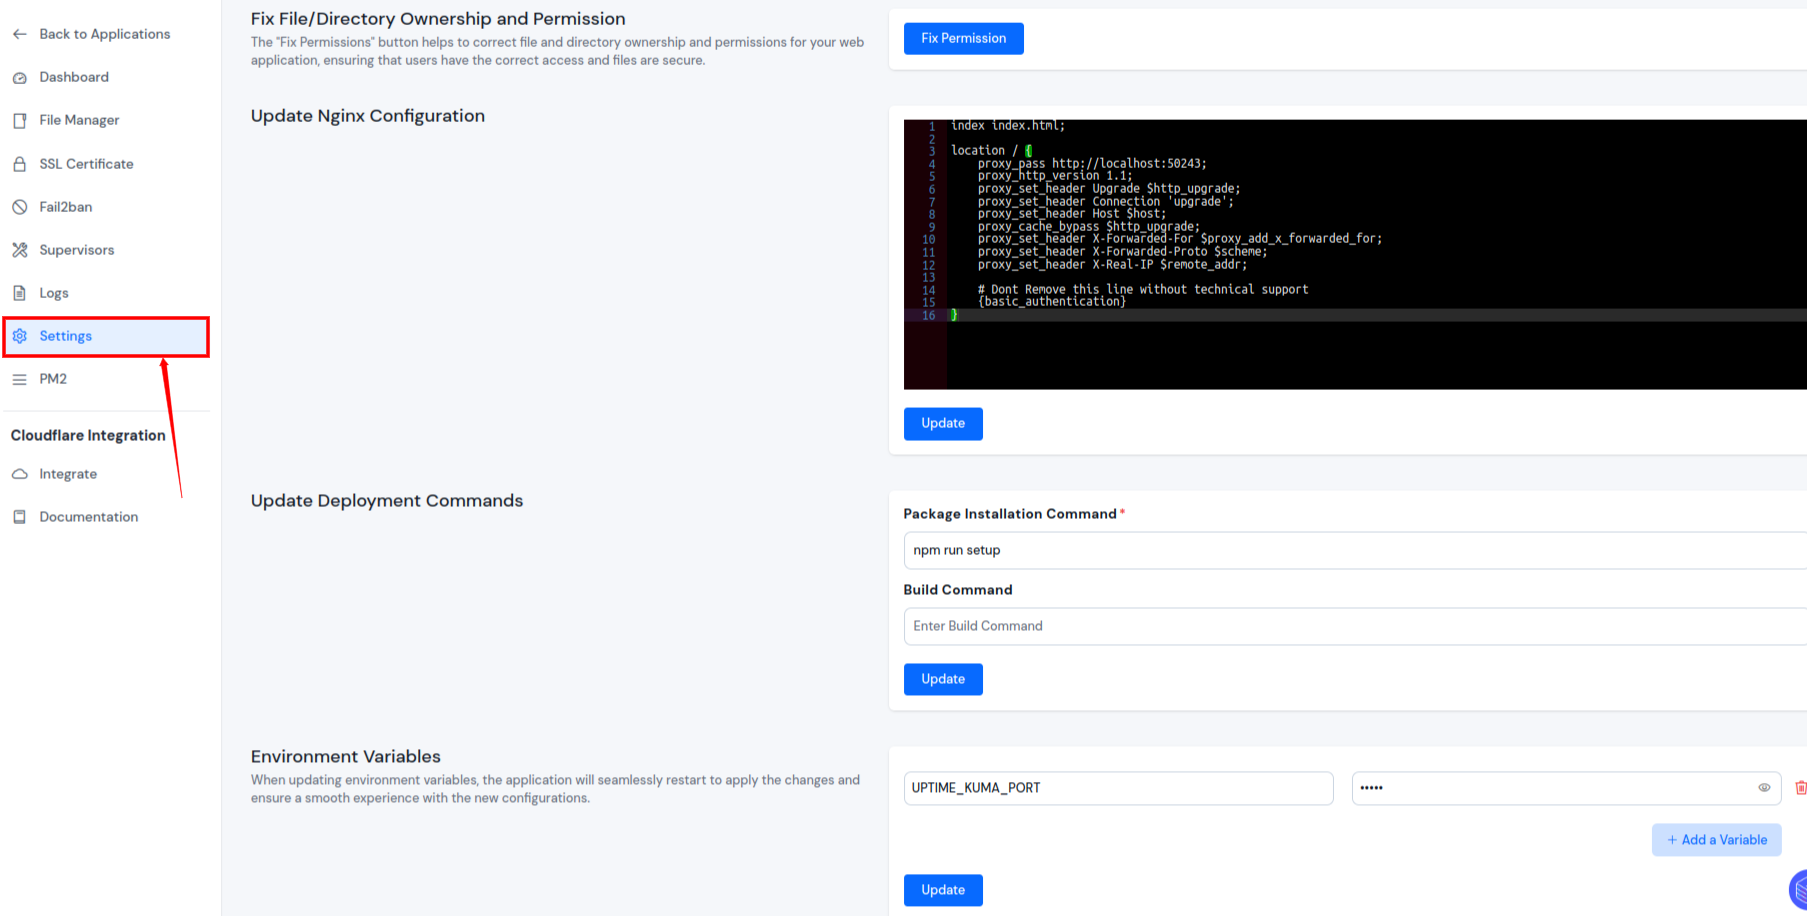Image resolution: width=1807 pixels, height=916 pixels.
Task: Click Add a Variable
Action: pos(1716,839)
